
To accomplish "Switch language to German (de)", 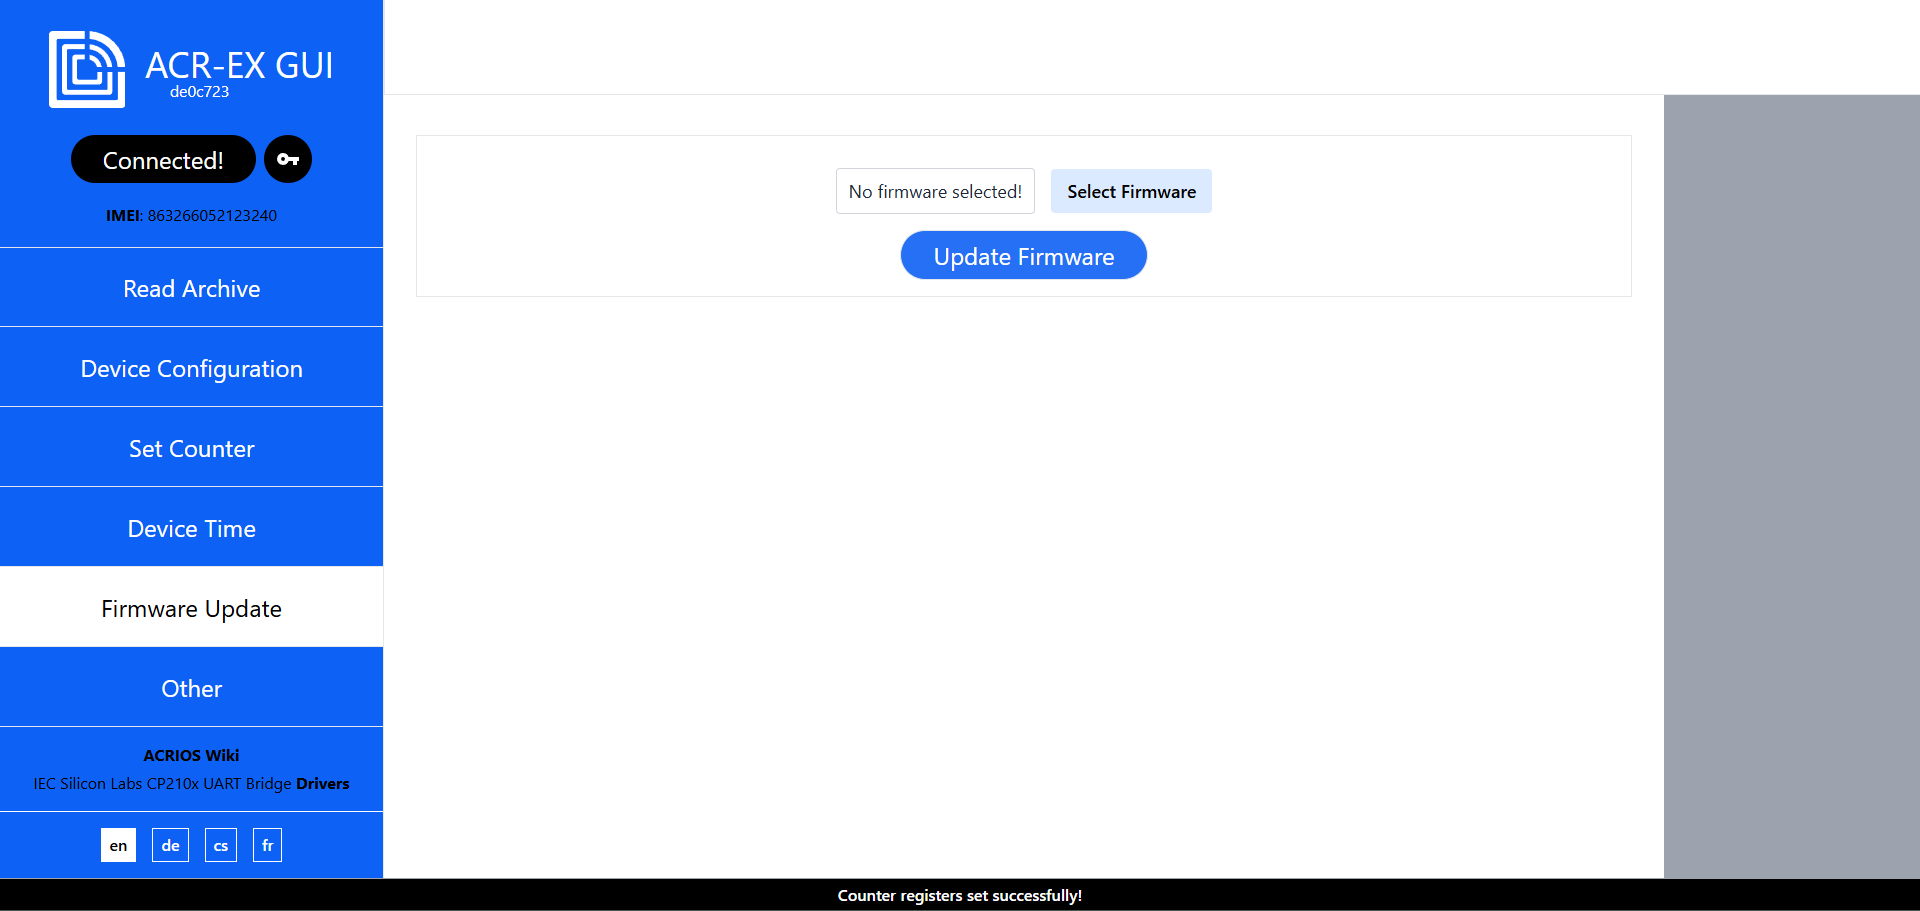I will [170, 846].
